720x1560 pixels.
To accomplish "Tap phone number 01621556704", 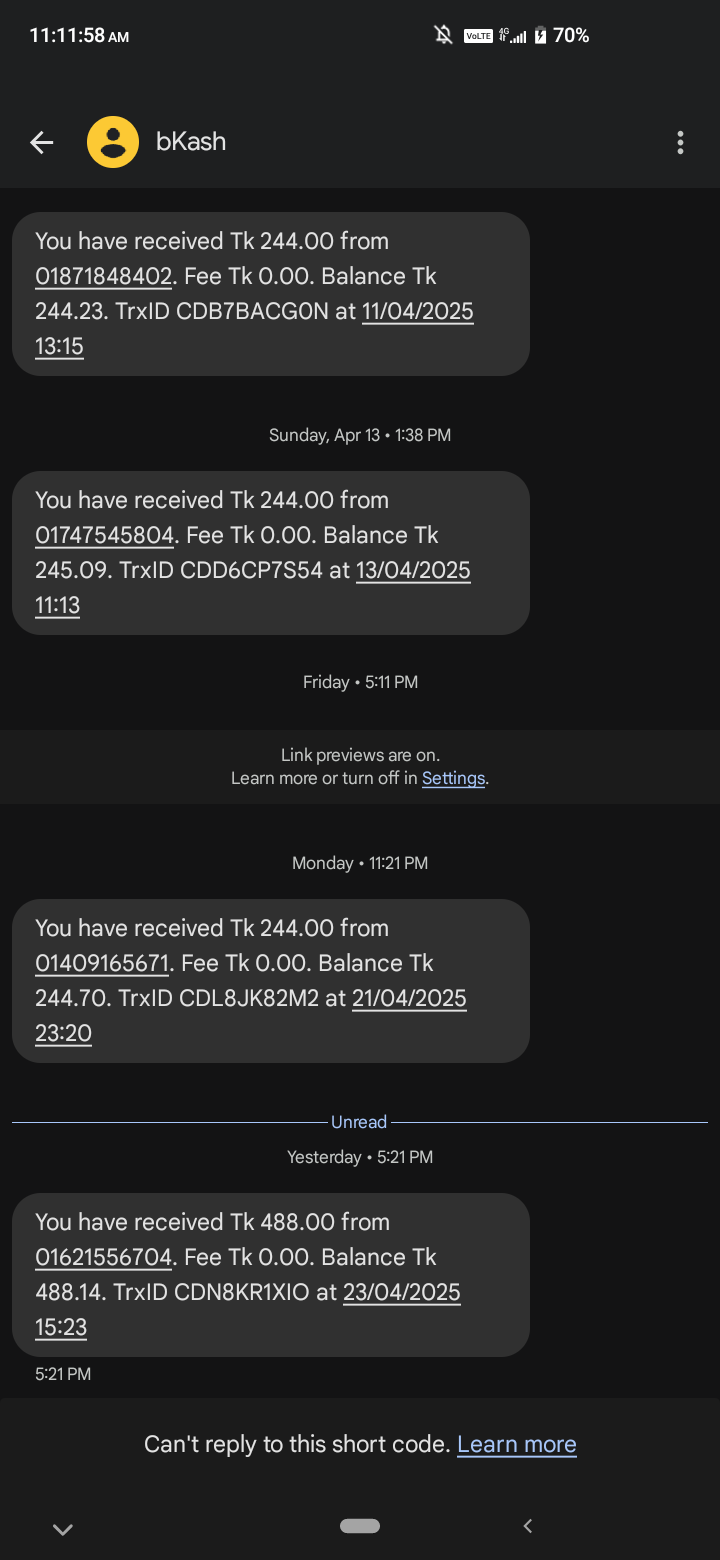I will pyautogui.click(x=104, y=1257).
